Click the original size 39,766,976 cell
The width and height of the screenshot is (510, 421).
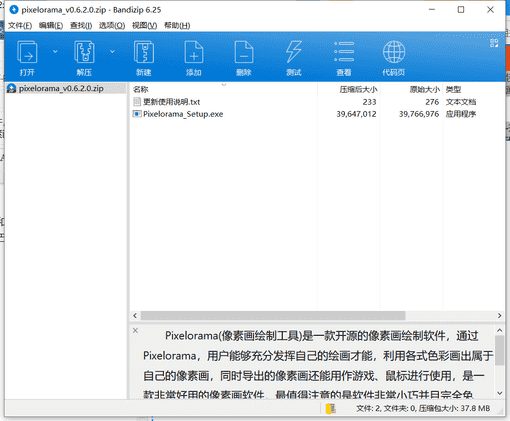419,114
